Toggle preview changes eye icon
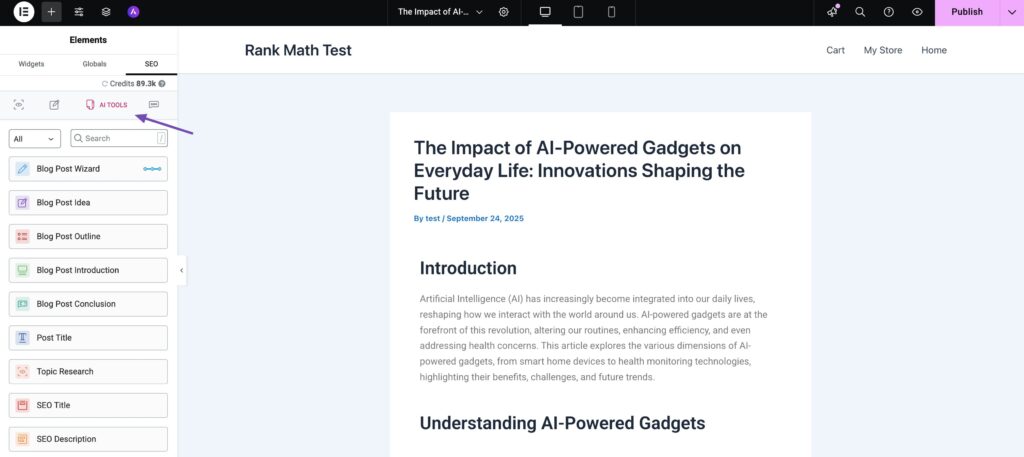 pos(917,12)
